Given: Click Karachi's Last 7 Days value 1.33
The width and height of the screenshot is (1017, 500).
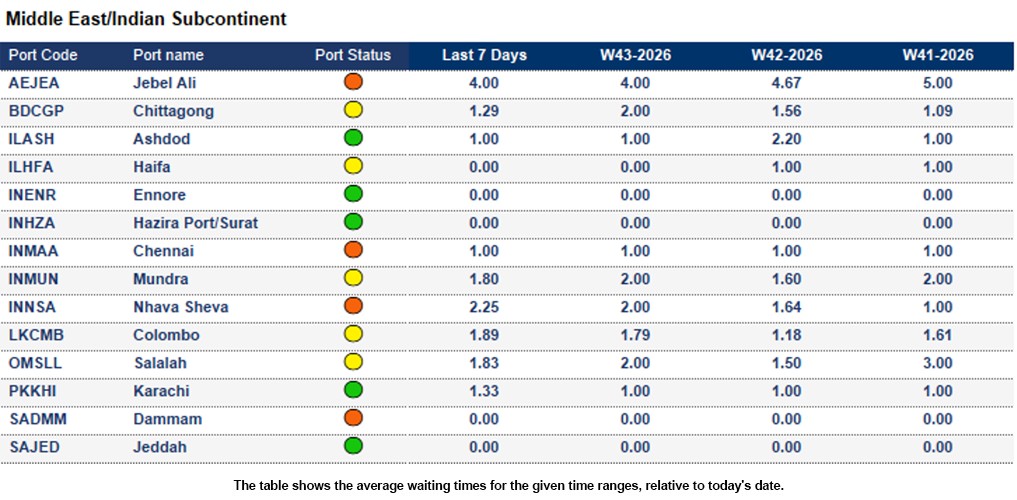Looking at the screenshot, I should [x=484, y=391].
